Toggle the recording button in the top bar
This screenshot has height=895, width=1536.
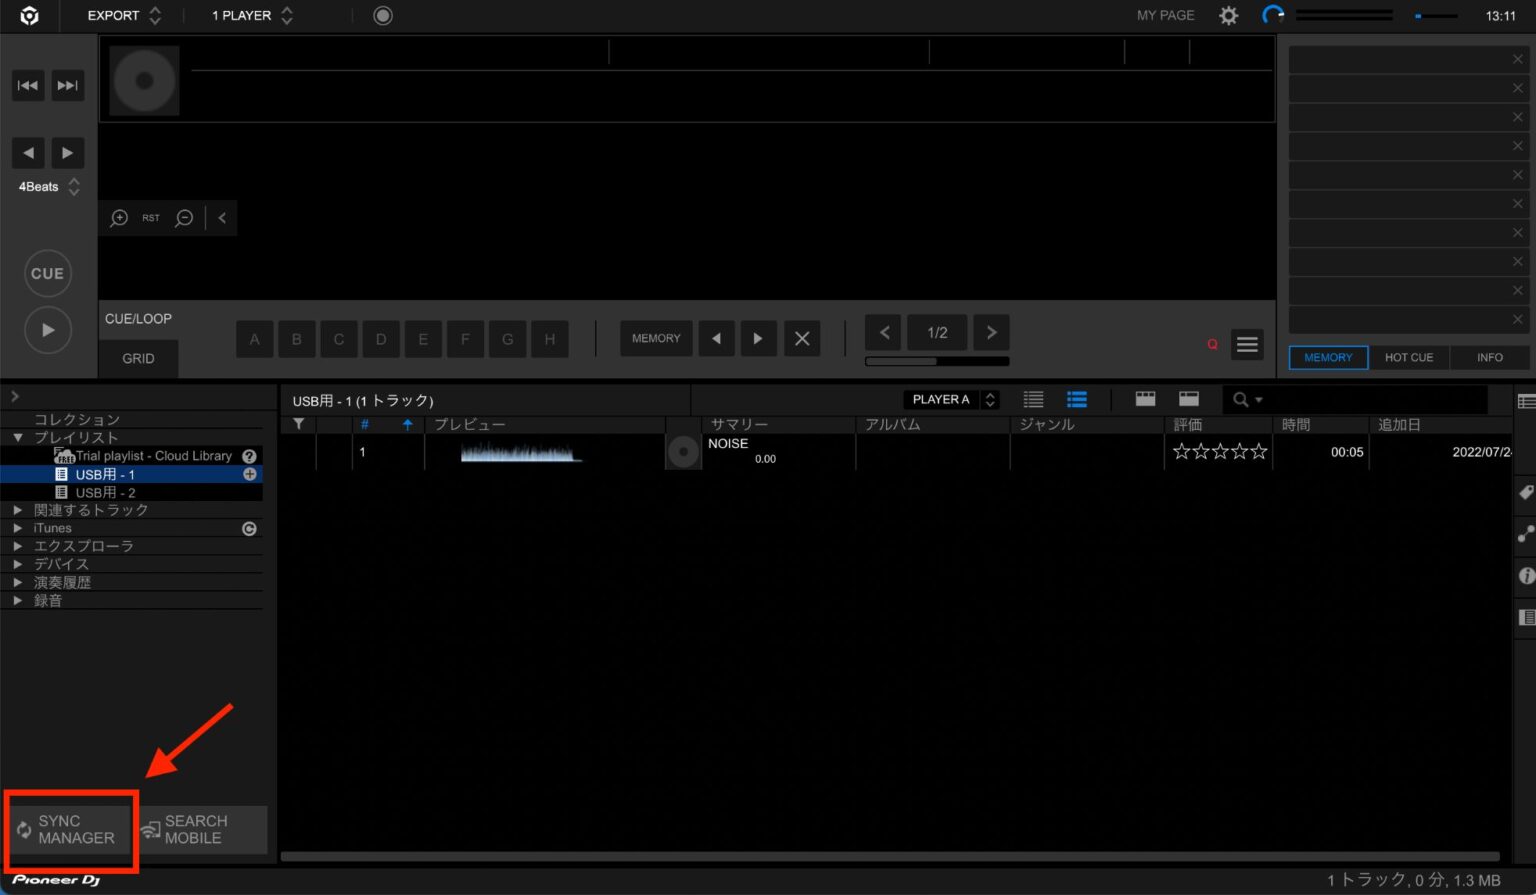pyautogui.click(x=382, y=15)
